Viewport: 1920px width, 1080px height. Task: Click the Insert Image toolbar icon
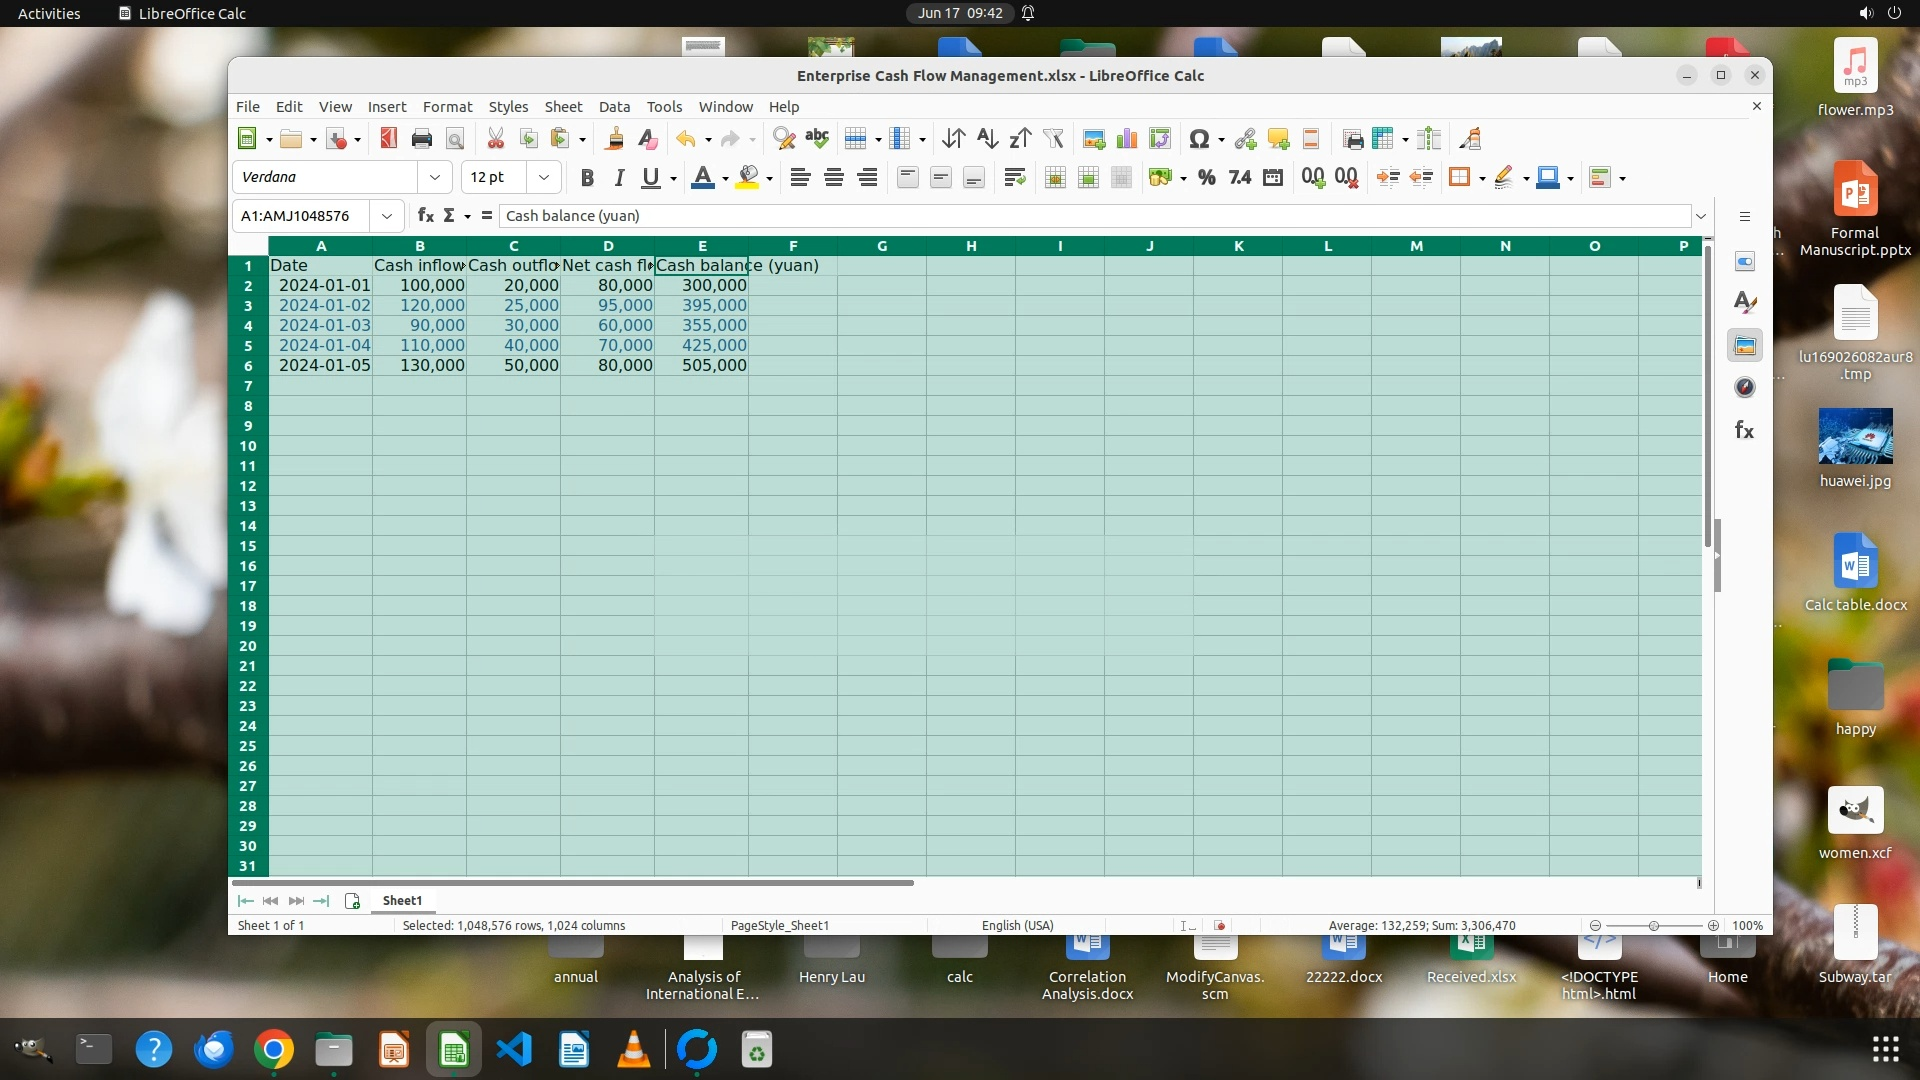[x=1094, y=139]
